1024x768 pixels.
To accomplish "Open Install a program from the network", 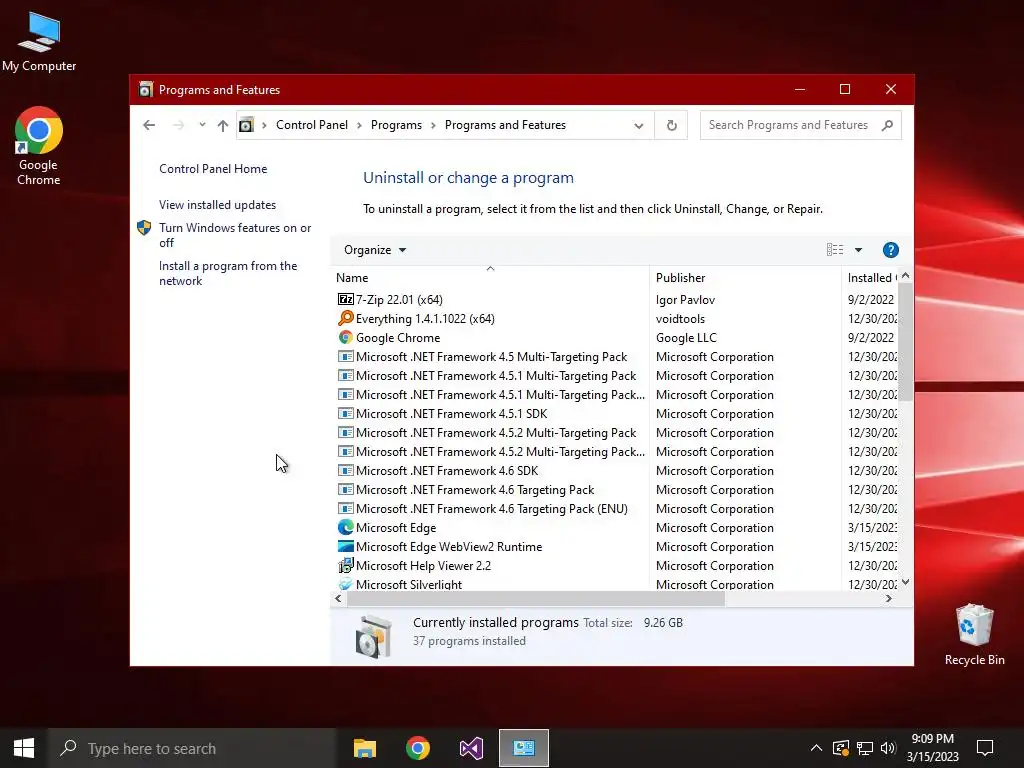I will [228, 273].
